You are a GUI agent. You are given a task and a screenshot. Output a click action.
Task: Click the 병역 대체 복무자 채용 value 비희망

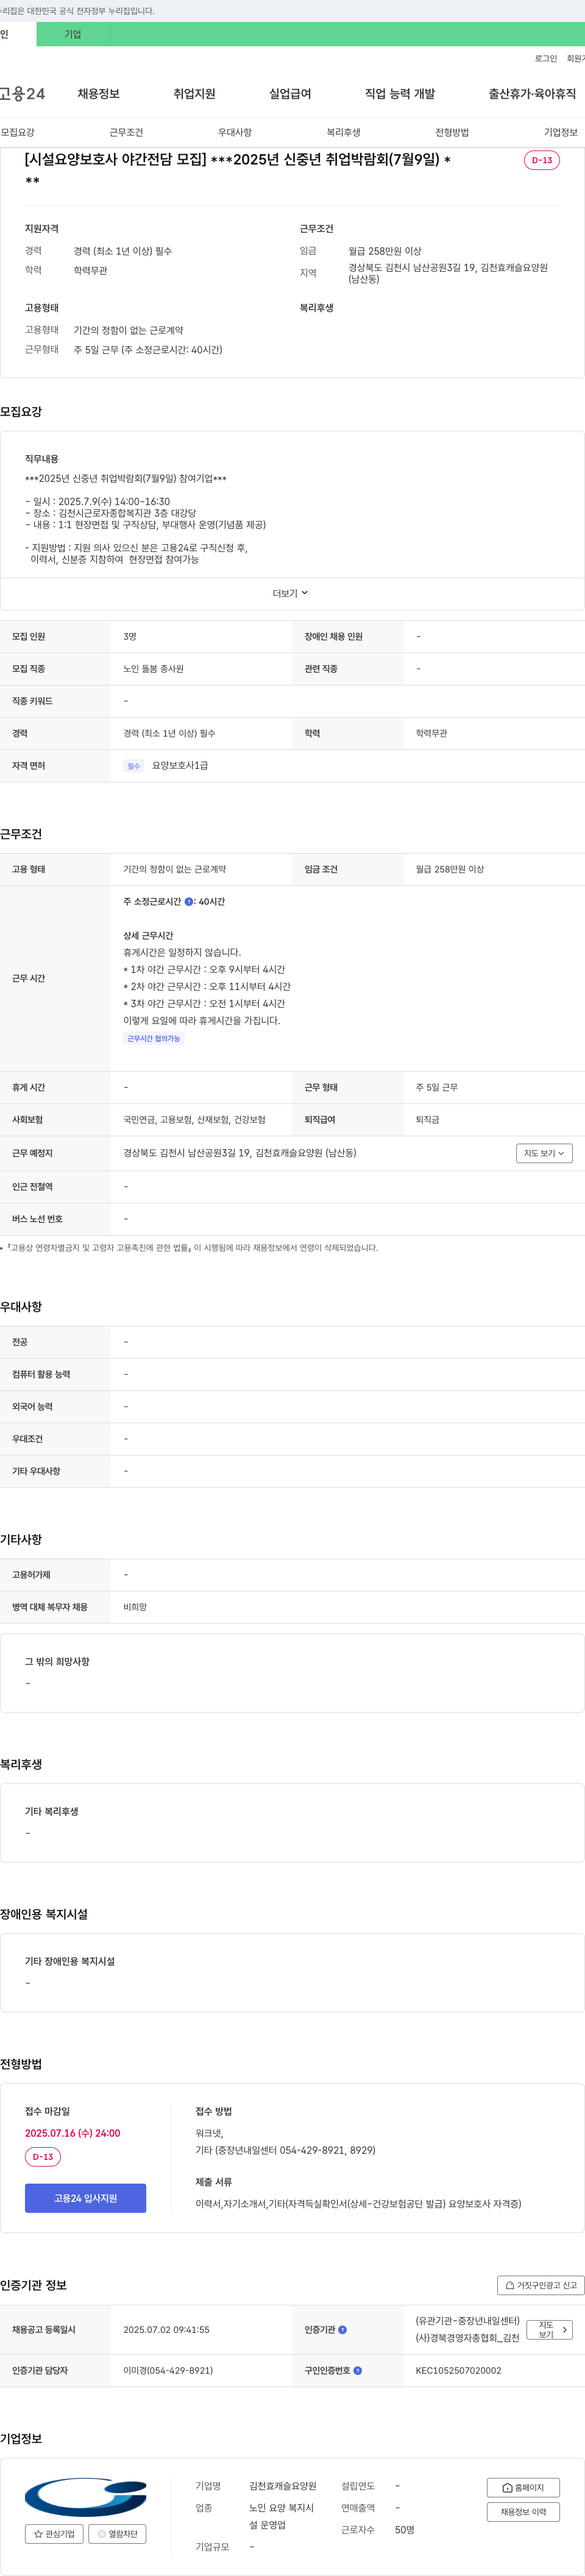(x=135, y=1607)
